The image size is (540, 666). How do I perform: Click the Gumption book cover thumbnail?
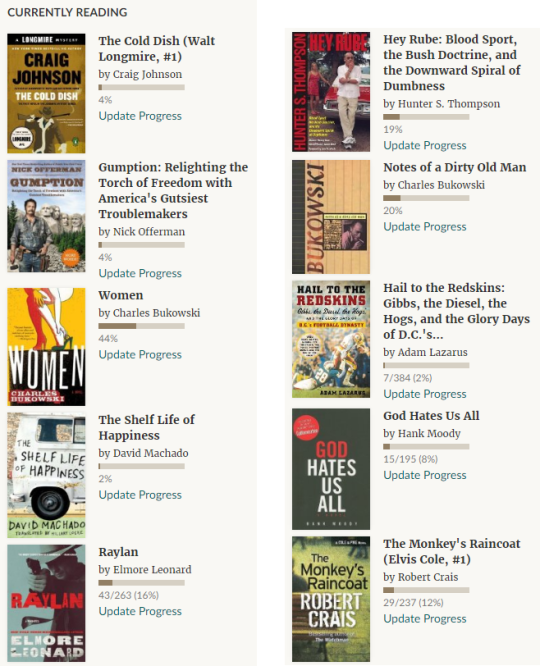tap(46, 216)
